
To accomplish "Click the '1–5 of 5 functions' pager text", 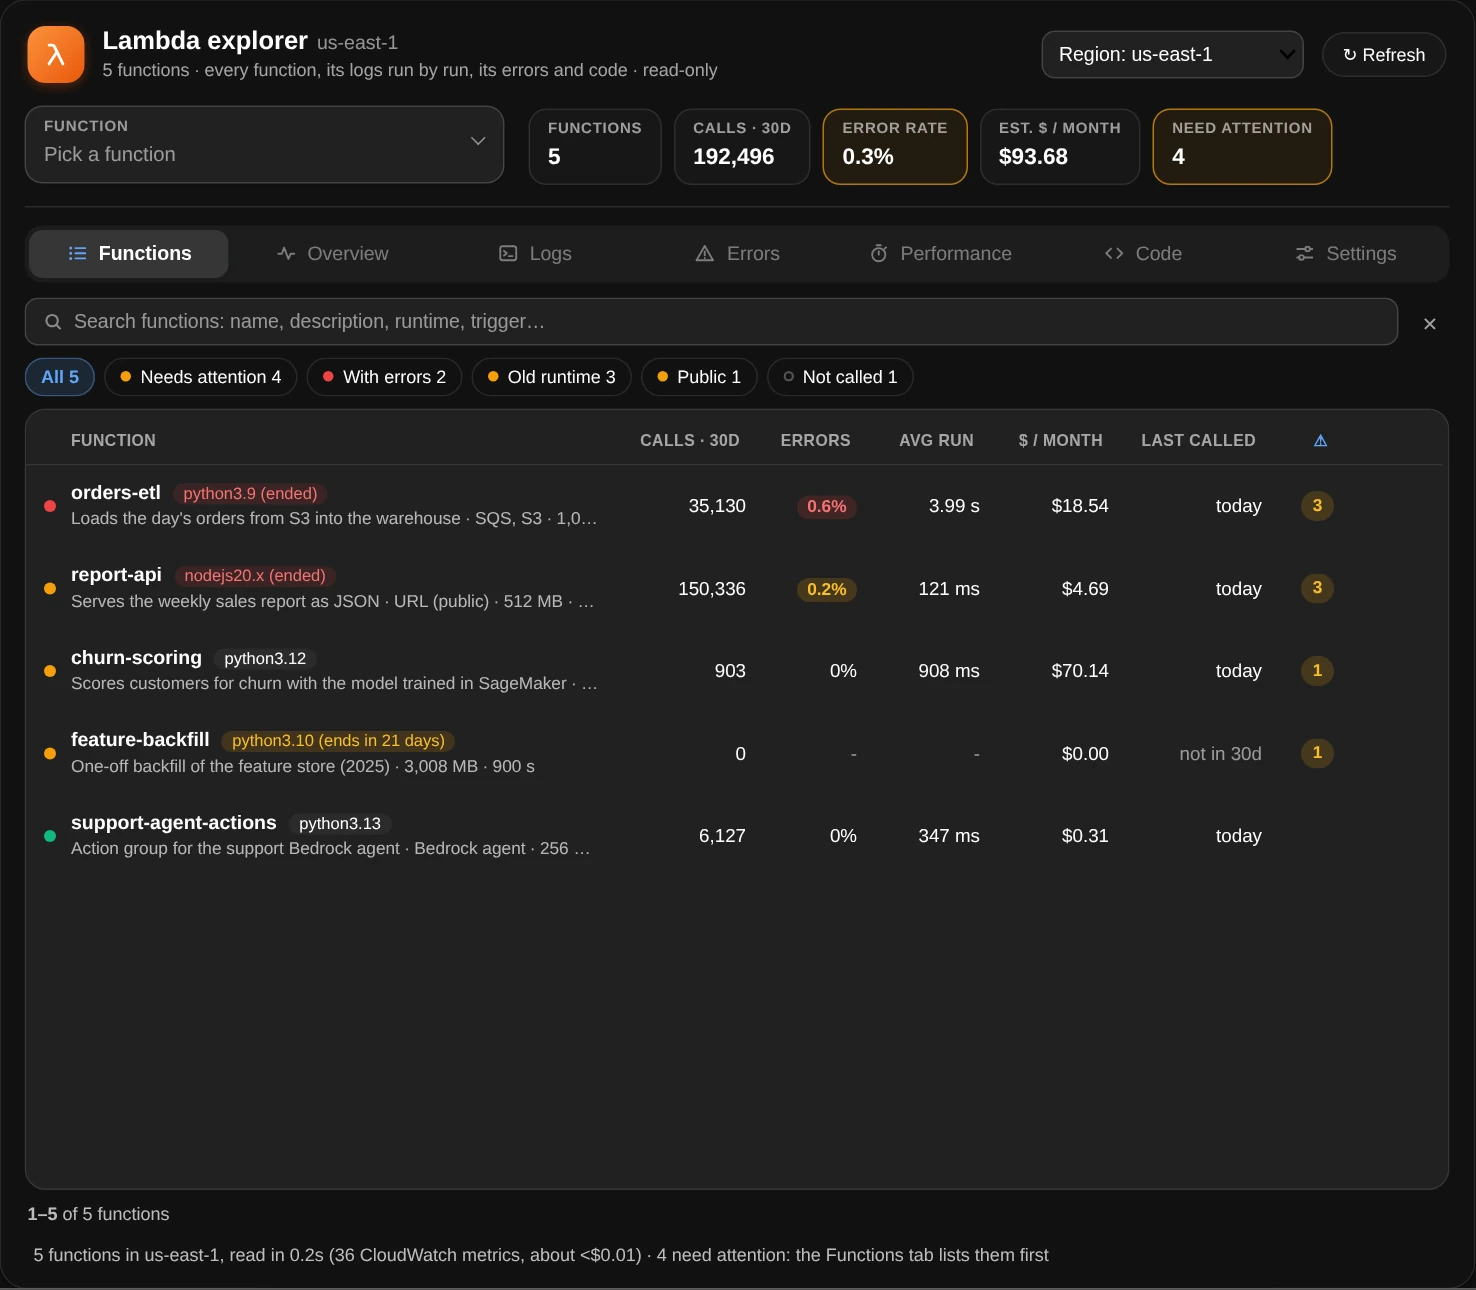I will click(x=98, y=1214).
